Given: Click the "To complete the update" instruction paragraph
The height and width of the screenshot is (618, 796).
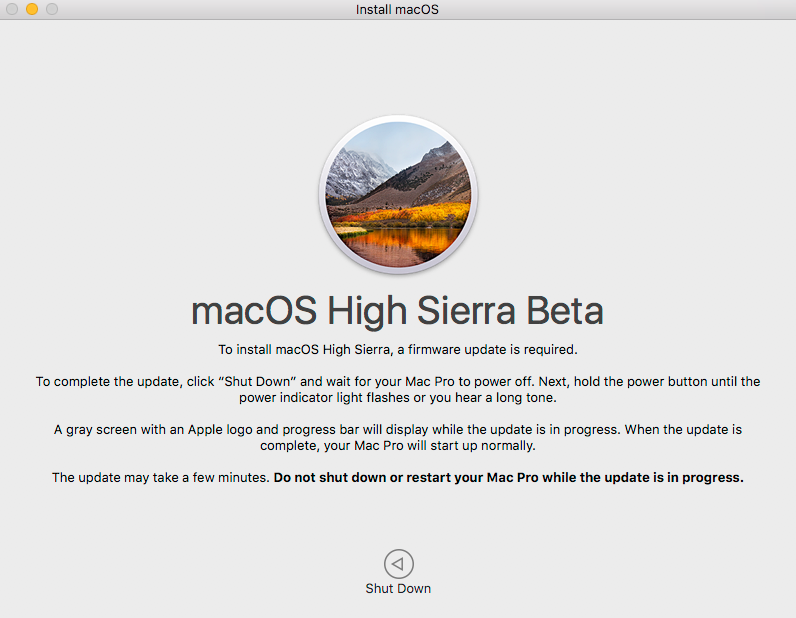Looking at the screenshot, I should pyautogui.click(x=398, y=389).
